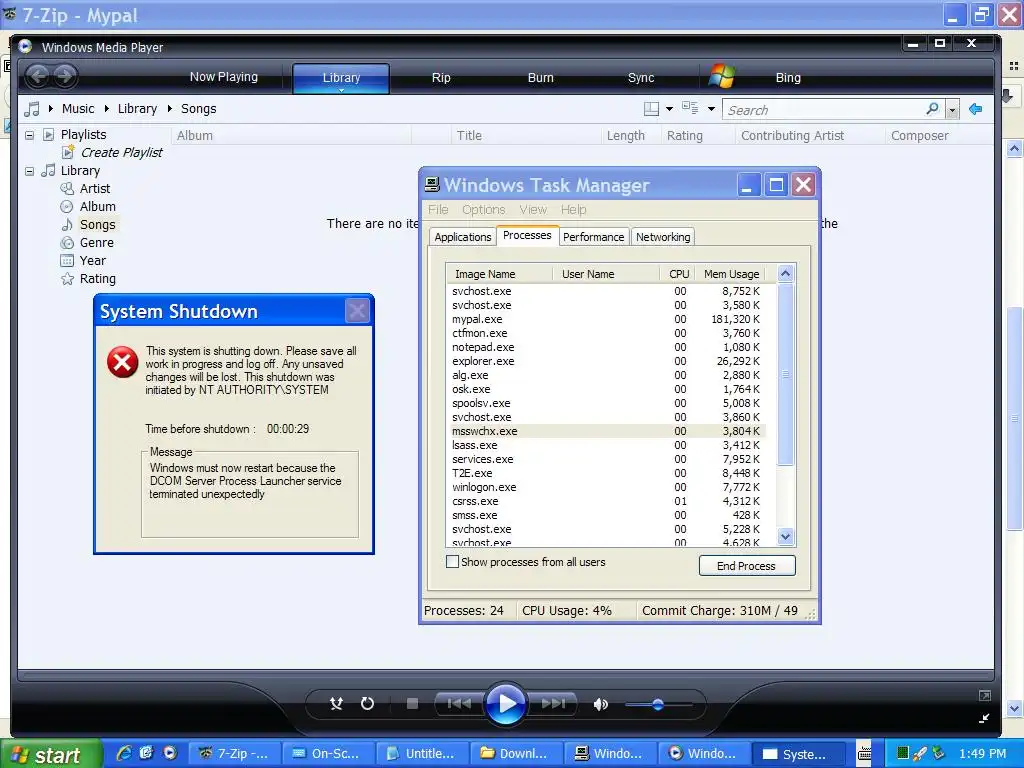The width and height of the screenshot is (1024, 768).
Task: Select Songs in the Library tree
Action: [97, 225]
